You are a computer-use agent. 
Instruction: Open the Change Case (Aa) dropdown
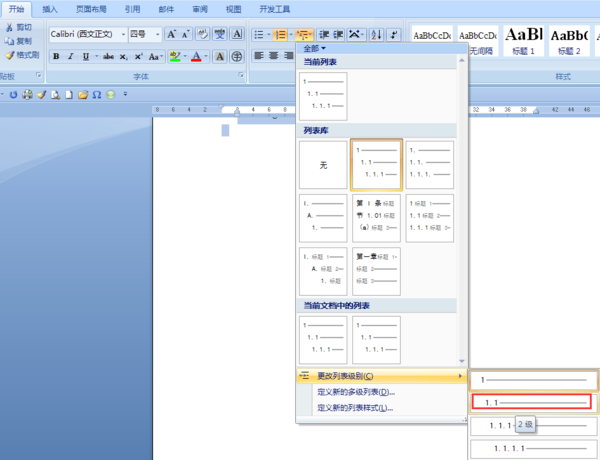tap(155, 57)
